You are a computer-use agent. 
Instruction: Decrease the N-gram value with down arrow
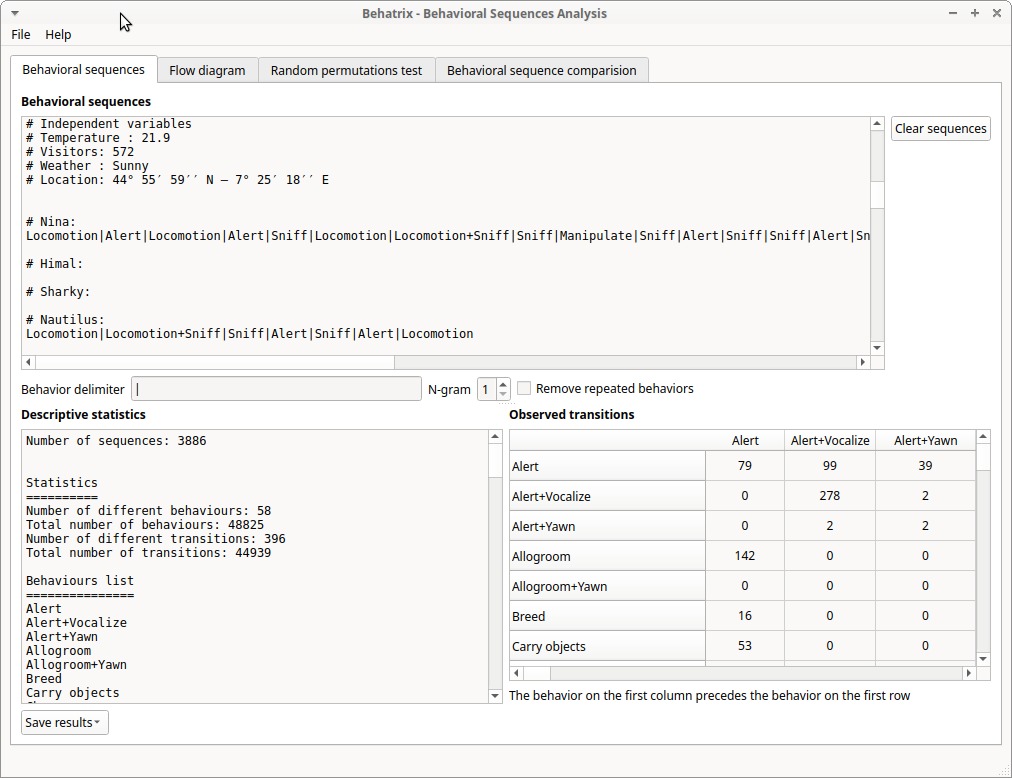point(503,394)
